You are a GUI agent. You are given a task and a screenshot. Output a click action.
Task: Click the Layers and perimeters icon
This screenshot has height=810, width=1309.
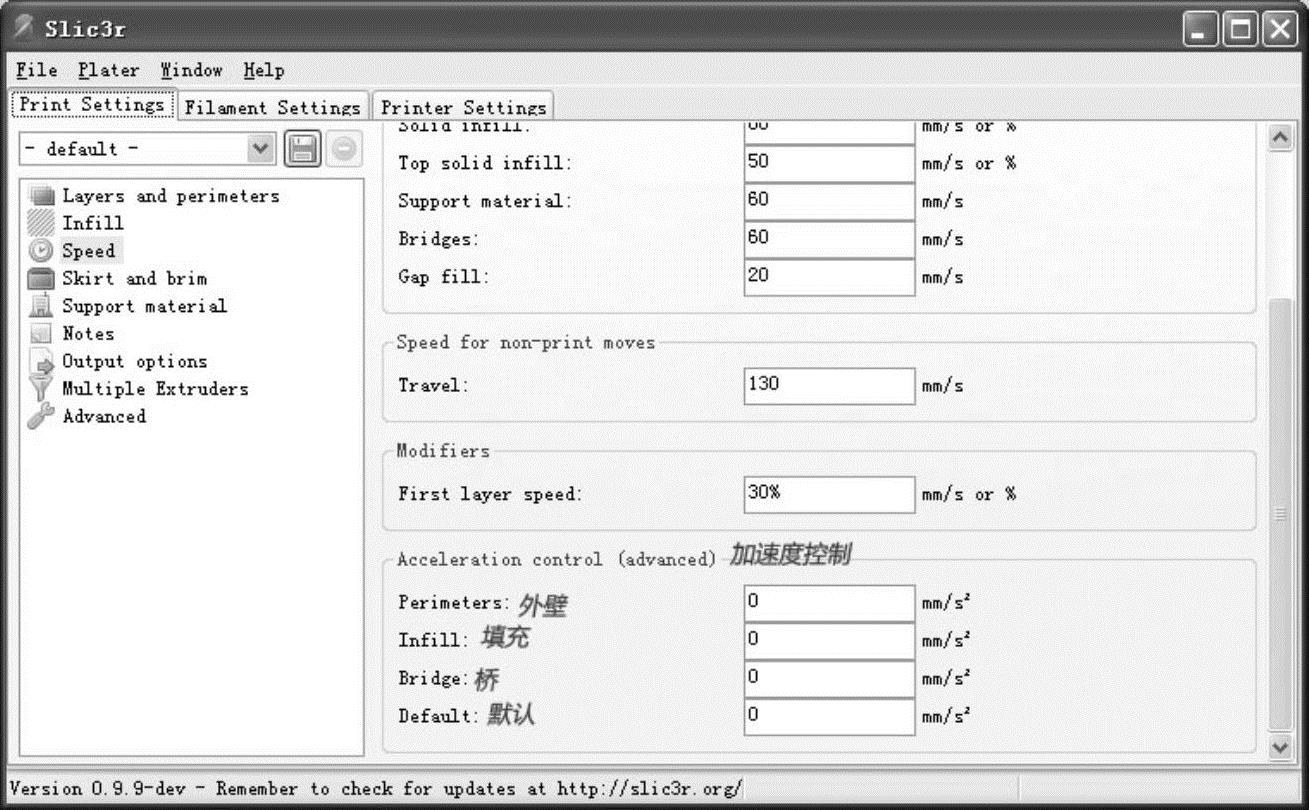point(41,196)
